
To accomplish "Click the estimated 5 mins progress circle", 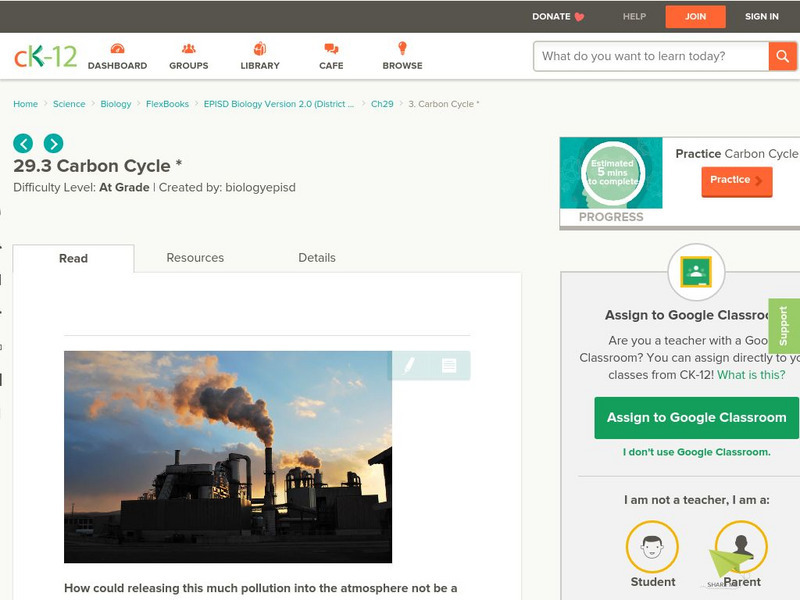I will tap(613, 173).
